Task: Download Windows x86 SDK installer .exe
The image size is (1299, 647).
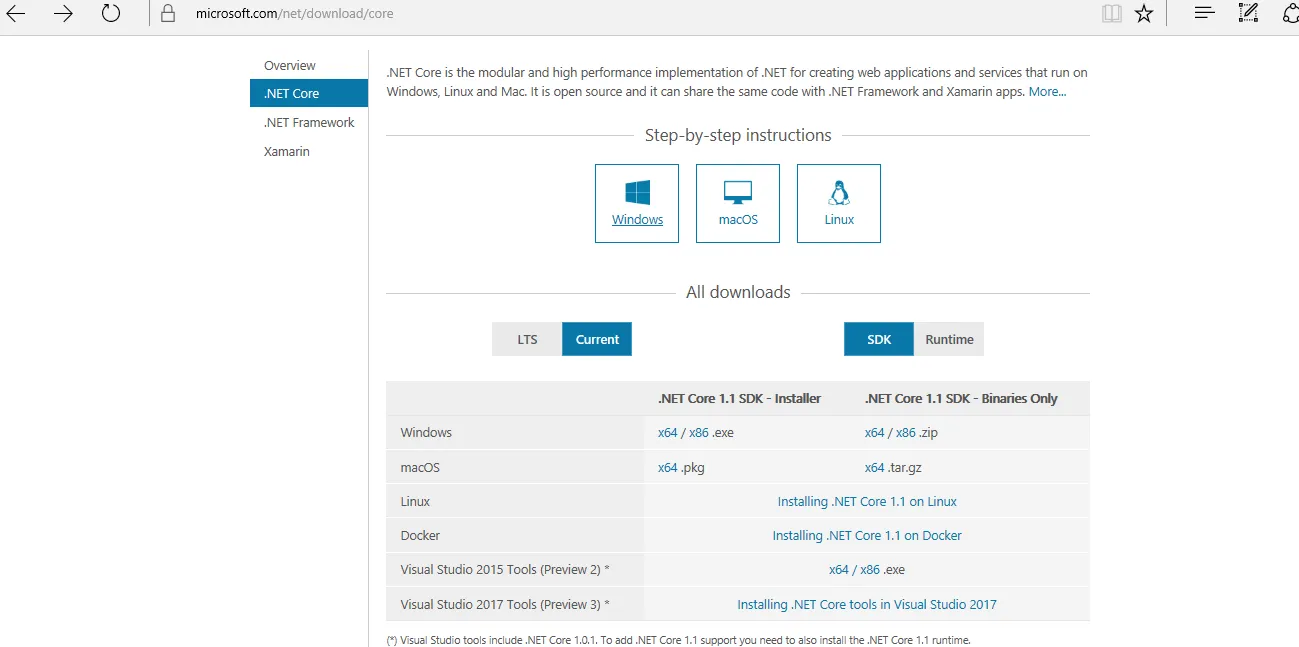Action: click(699, 432)
